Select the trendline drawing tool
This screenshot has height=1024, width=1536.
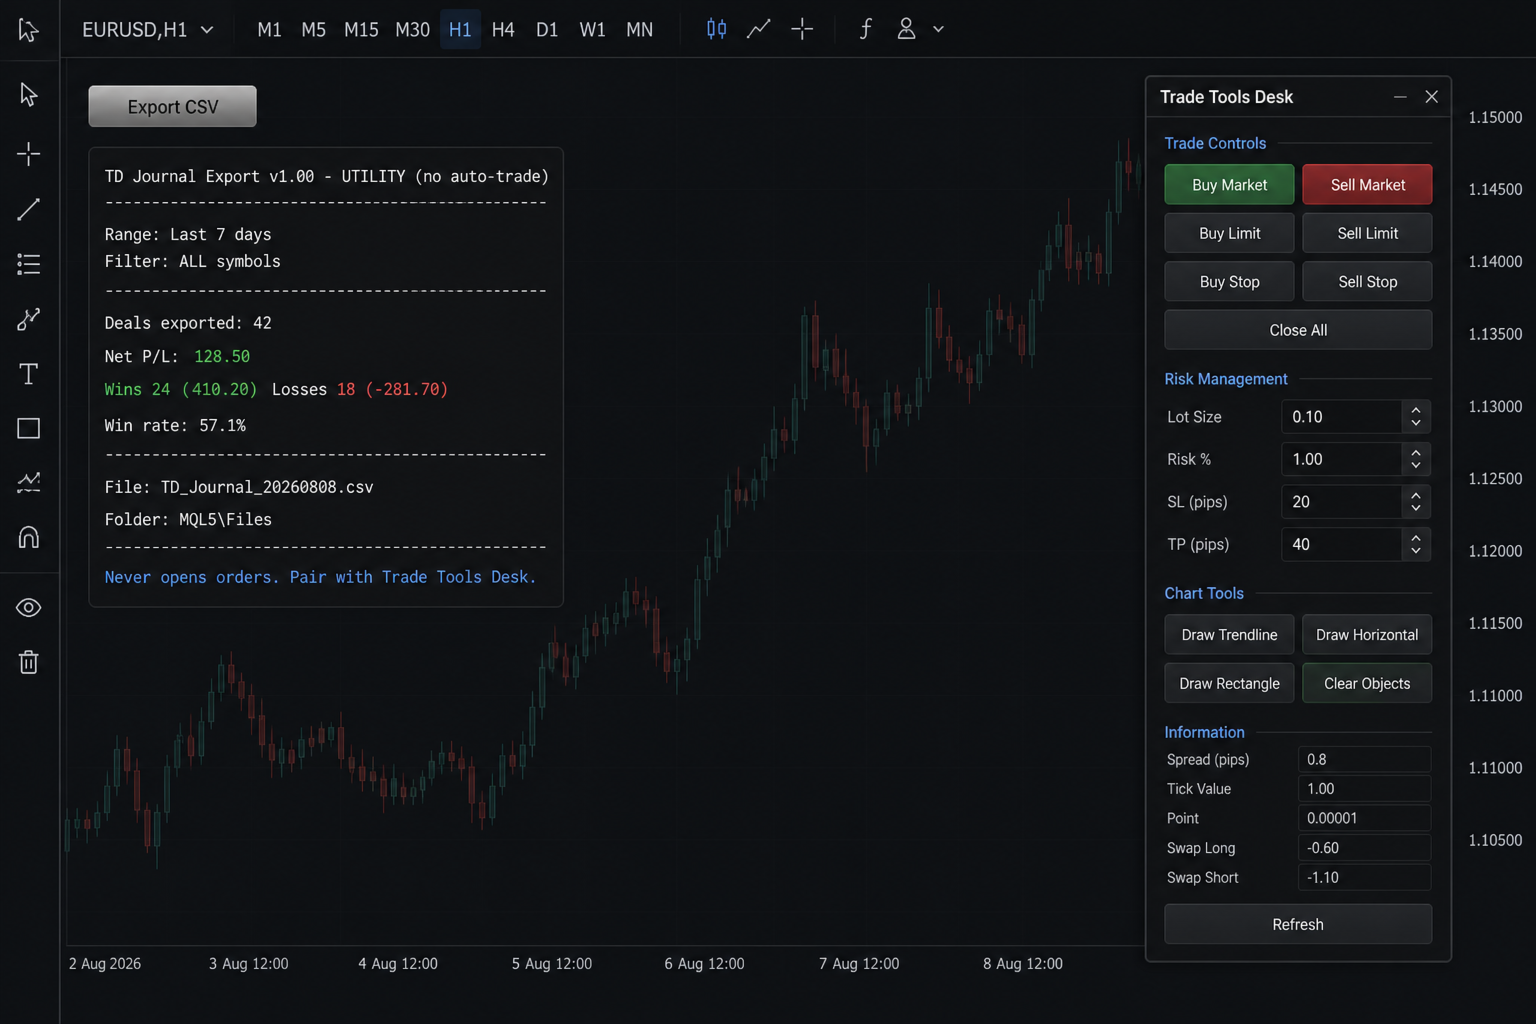click(x=29, y=209)
